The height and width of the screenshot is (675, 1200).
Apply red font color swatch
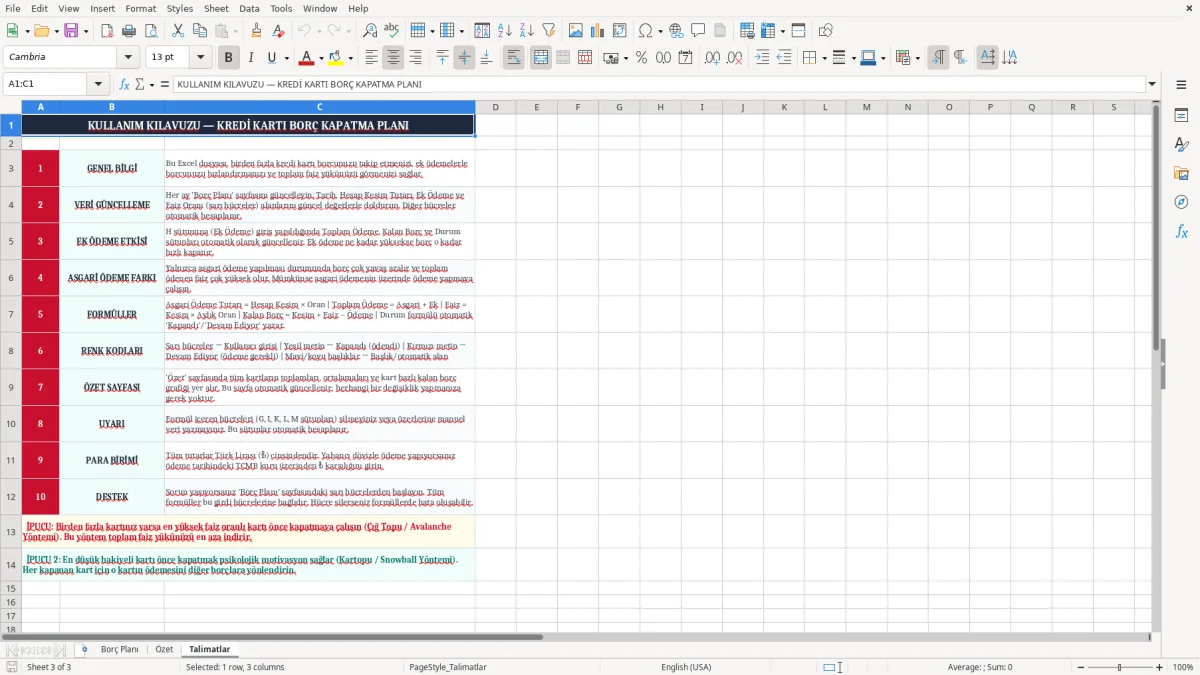click(x=307, y=58)
